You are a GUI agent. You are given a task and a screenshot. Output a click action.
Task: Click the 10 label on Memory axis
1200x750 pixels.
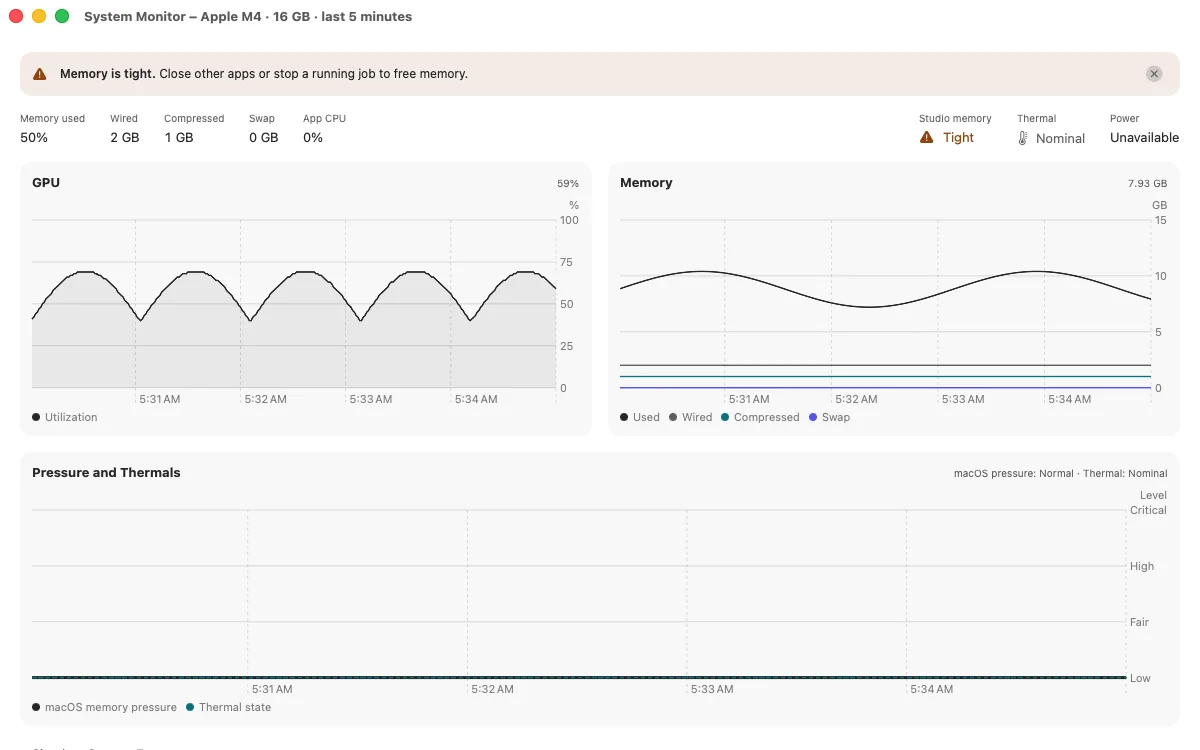click(x=1161, y=276)
